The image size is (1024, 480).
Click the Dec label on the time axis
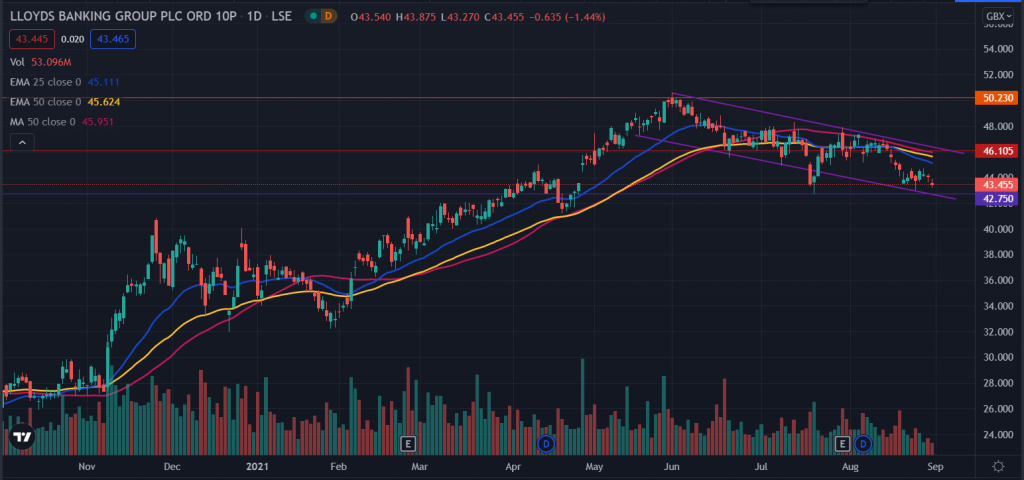(172, 467)
